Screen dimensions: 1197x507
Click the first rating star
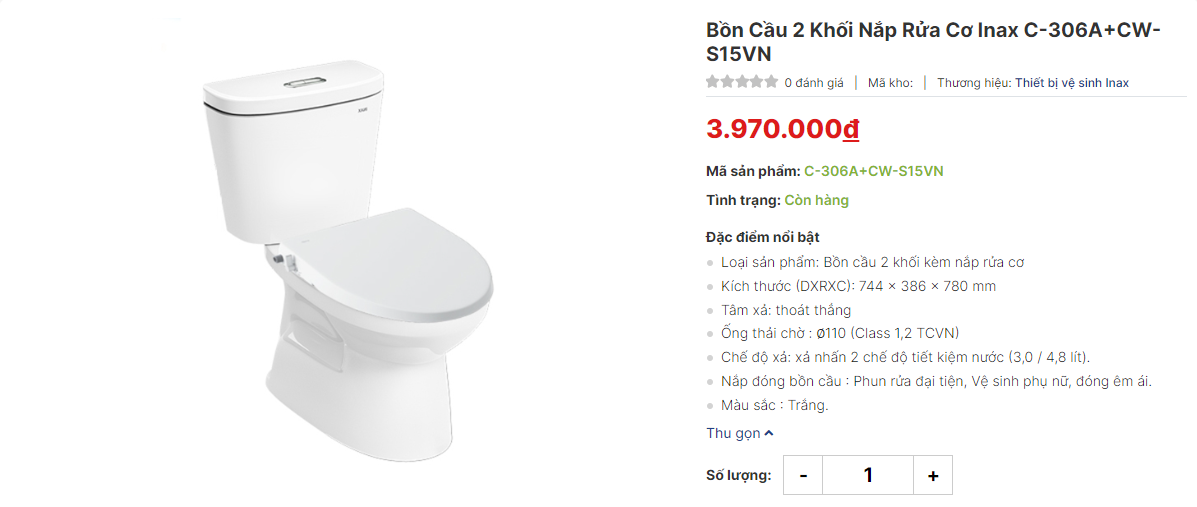point(713,83)
